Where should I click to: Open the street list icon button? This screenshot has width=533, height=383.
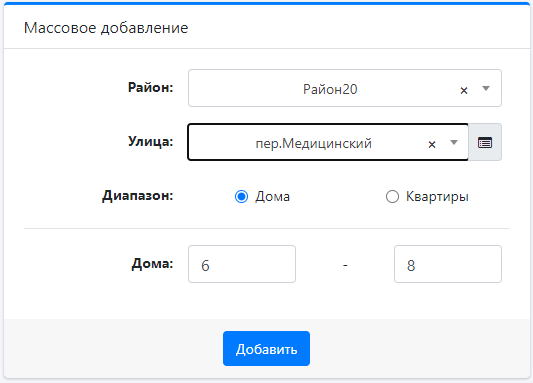(485, 142)
